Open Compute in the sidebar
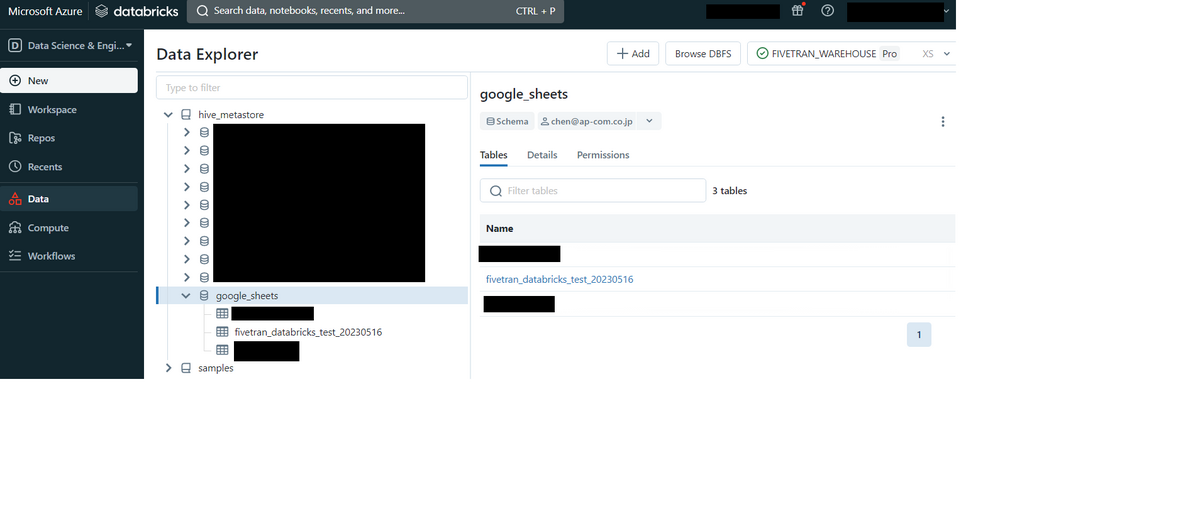Image resolution: width=1200 pixels, height=531 pixels. click(x=69, y=228)
